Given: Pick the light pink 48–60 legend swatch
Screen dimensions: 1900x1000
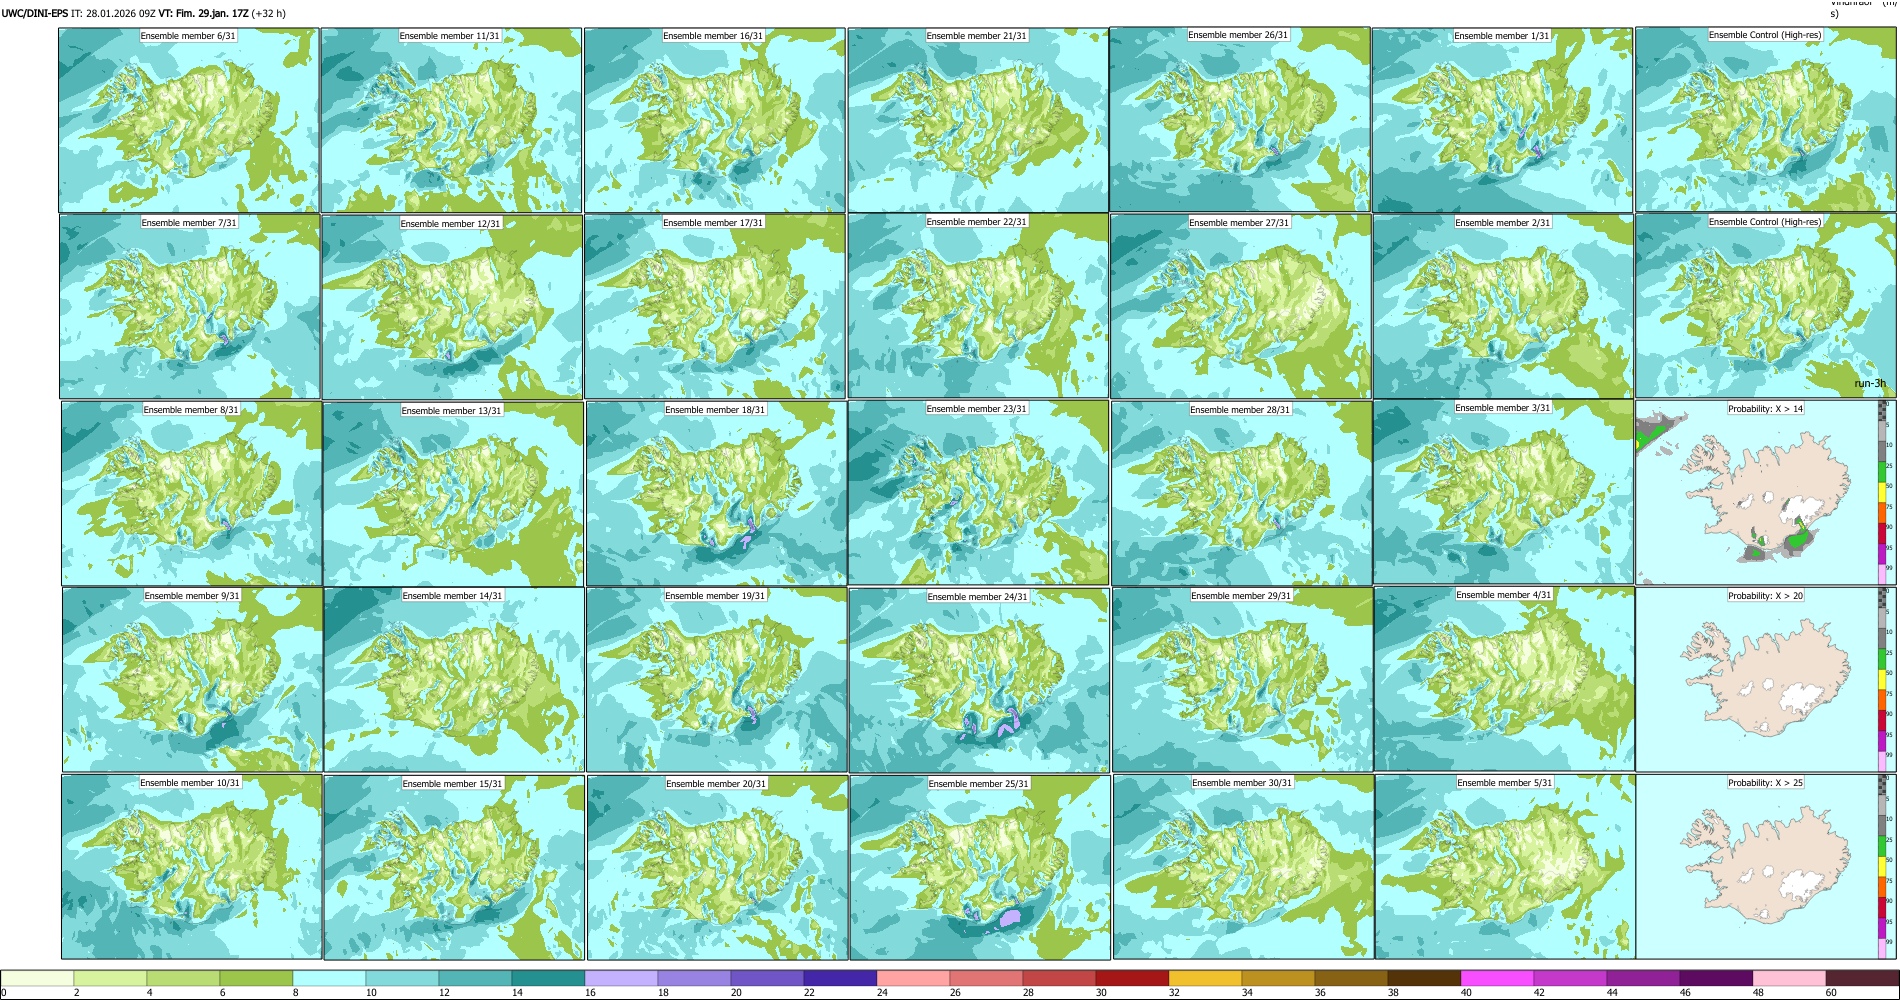Looking at the screenshot, I should pos(1789,979).
